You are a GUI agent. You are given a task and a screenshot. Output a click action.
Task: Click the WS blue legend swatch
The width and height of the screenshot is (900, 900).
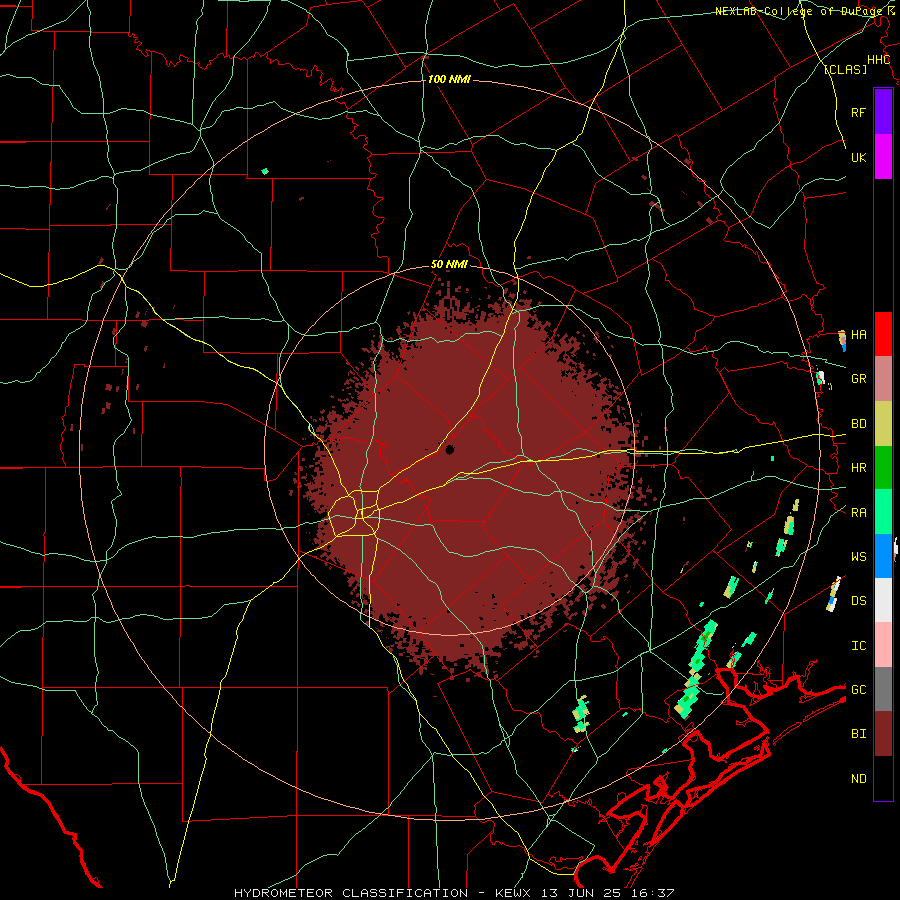(883, 556)
